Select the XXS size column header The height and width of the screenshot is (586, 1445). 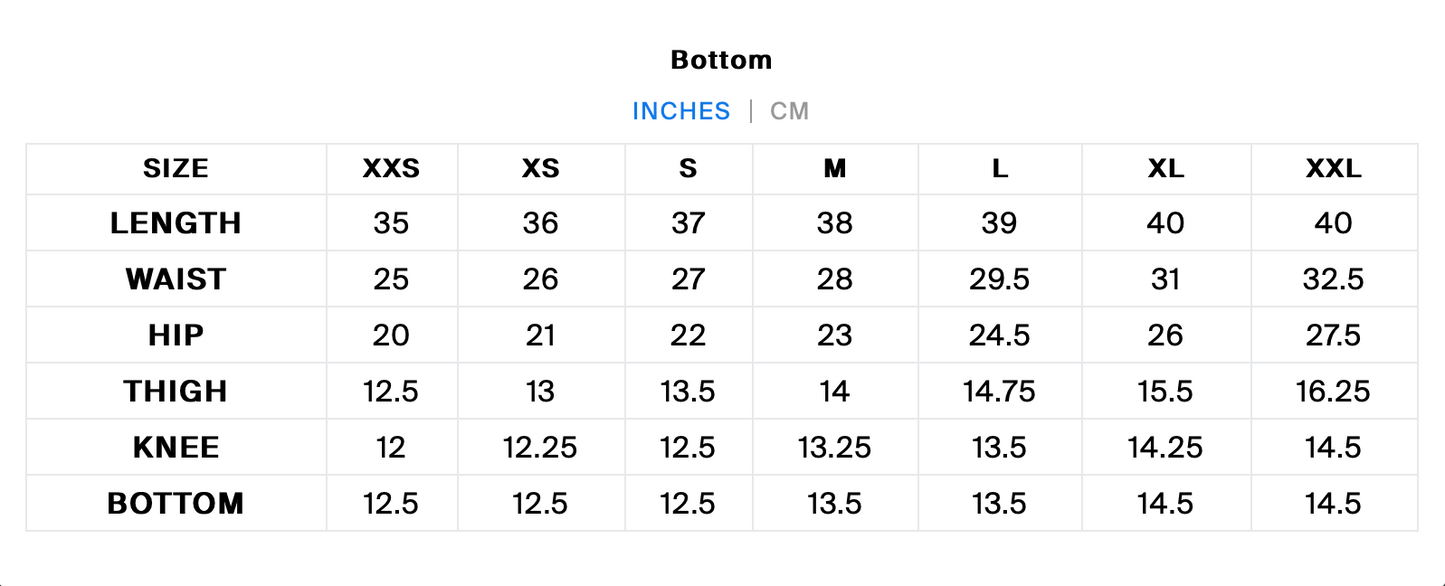click(x=391, y=169)
